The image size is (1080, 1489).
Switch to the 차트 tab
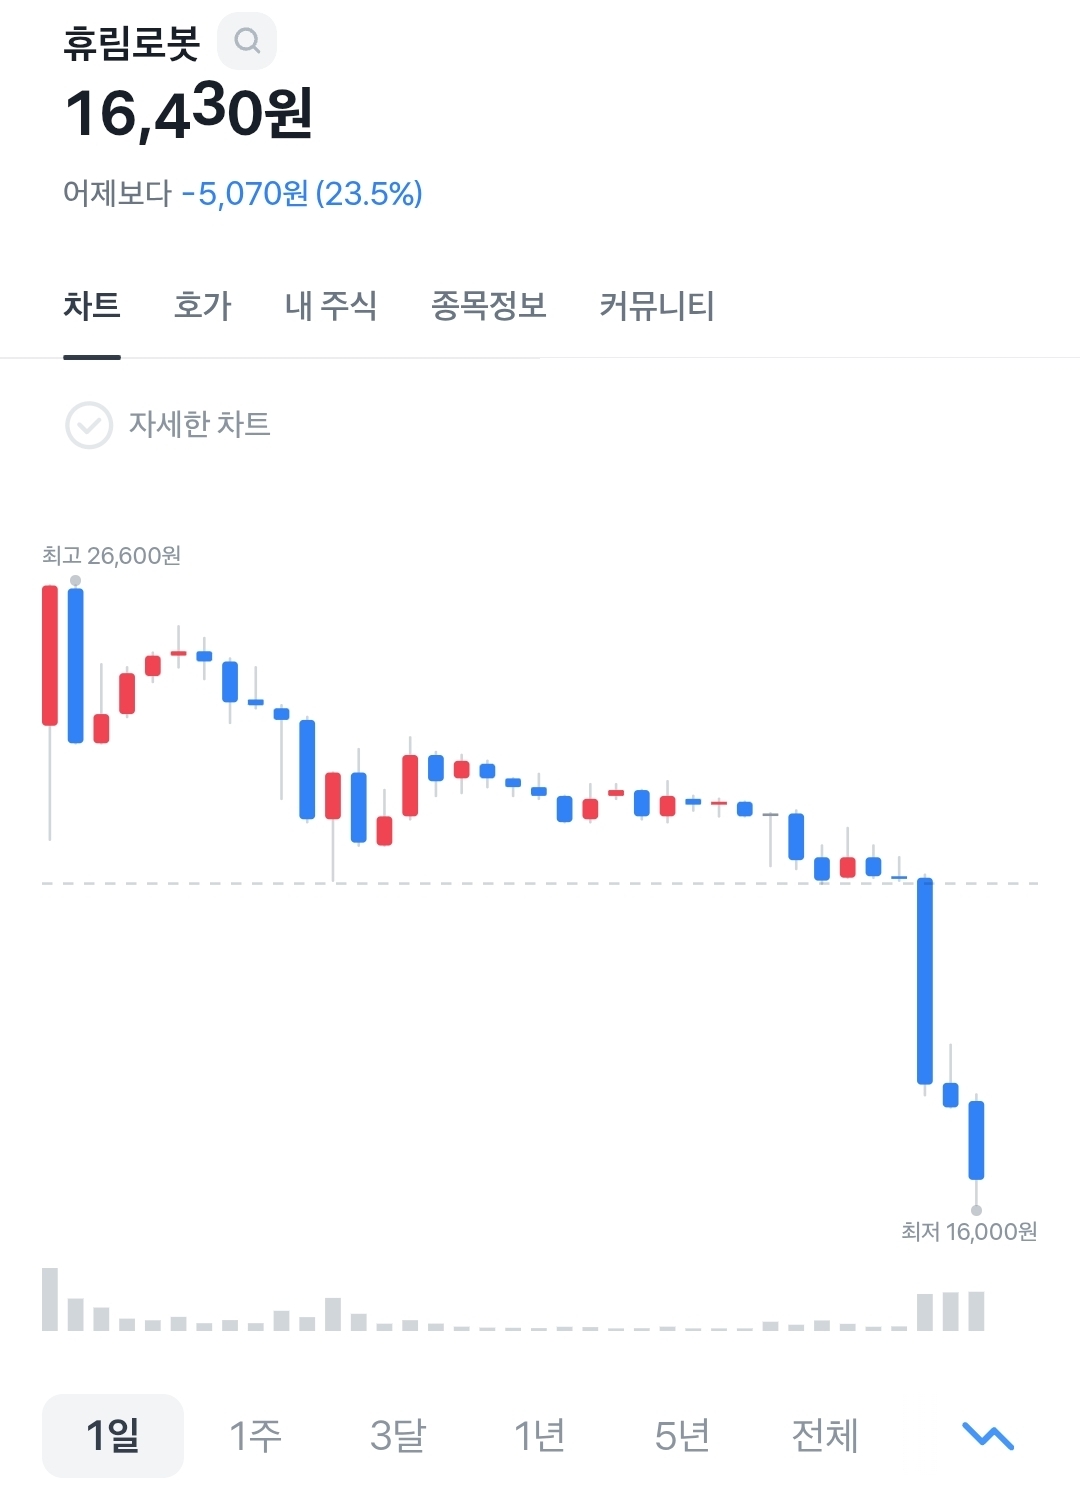coord(92,305)
